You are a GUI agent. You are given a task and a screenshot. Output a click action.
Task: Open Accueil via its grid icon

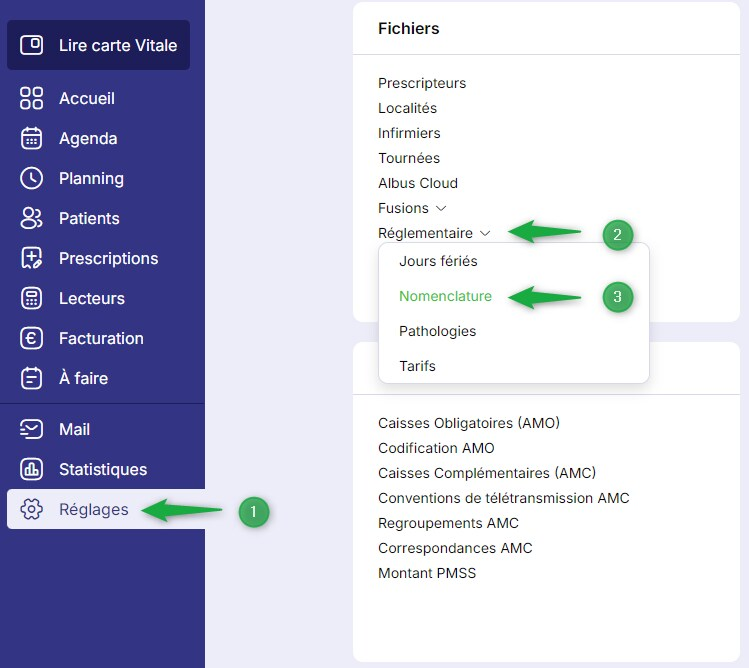point(31,98)
